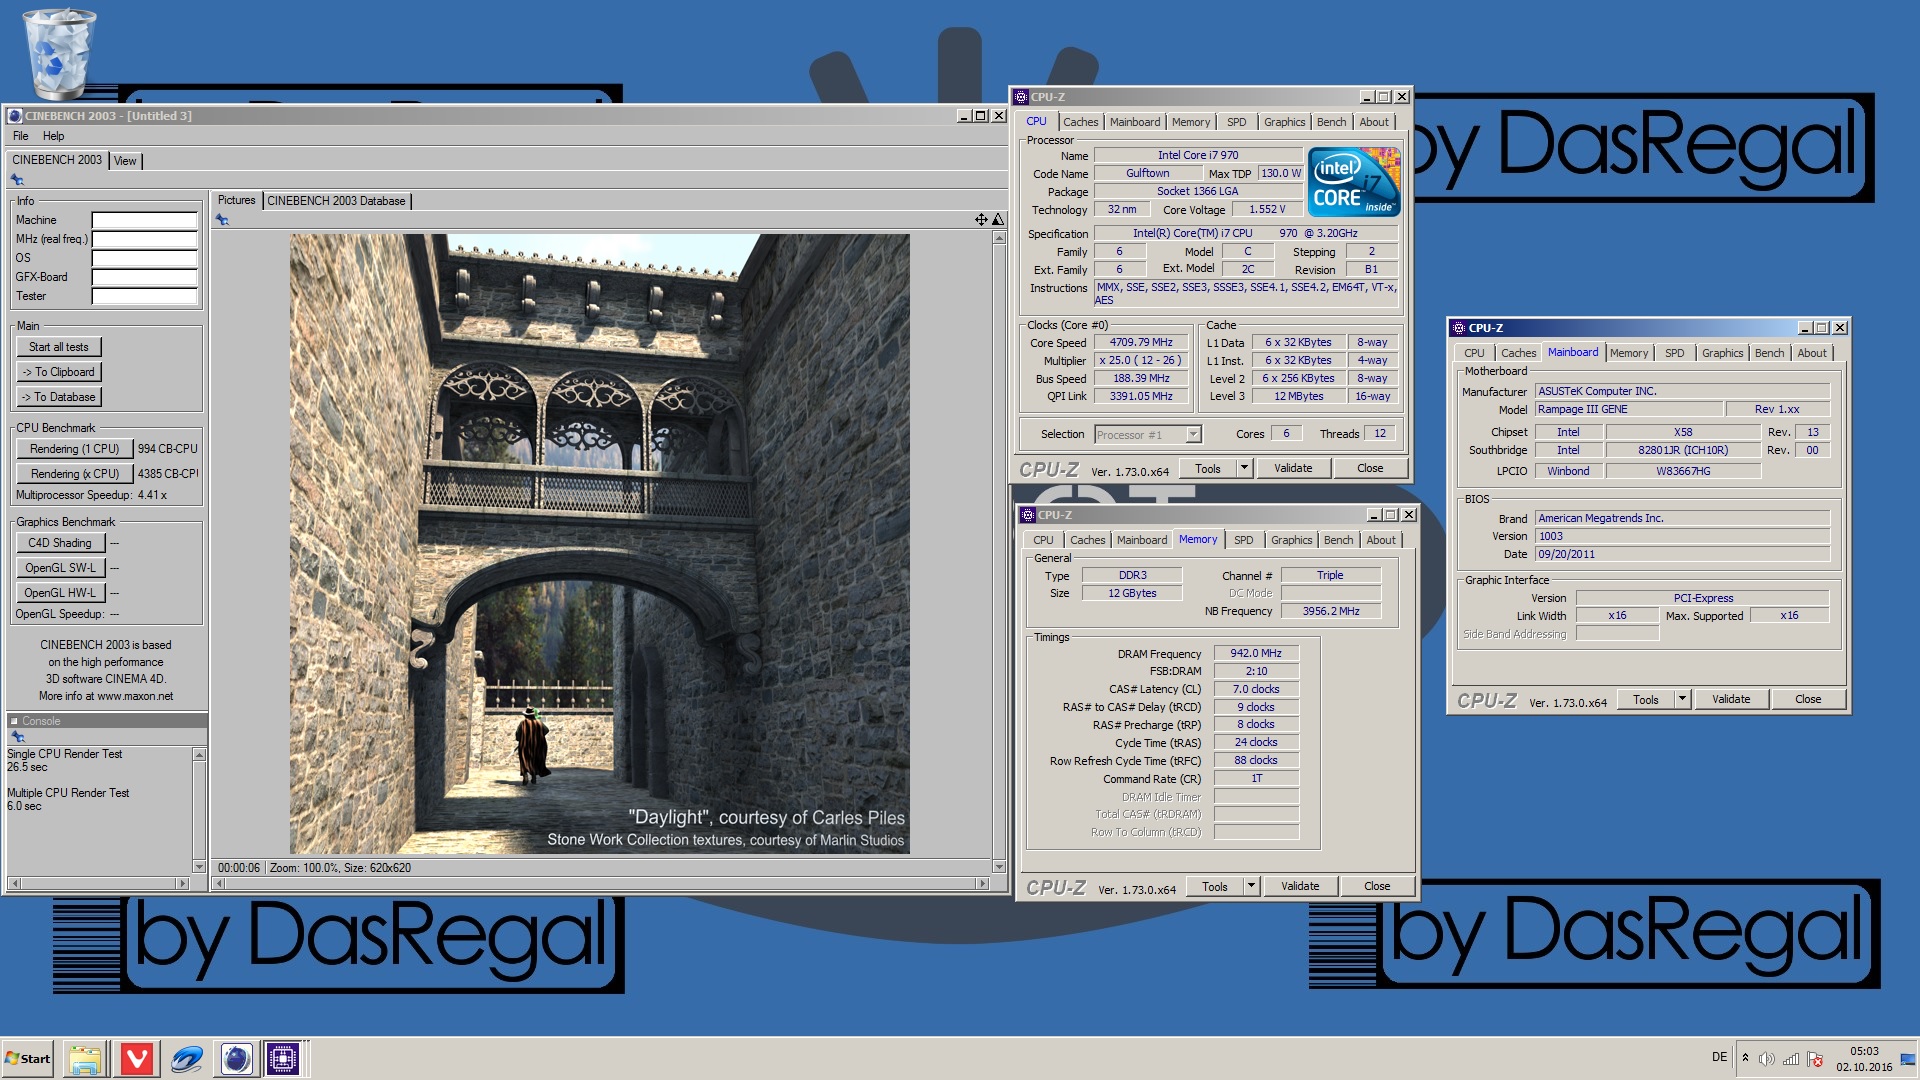Click the pin icon in Pictures panel

click(222, 220)
